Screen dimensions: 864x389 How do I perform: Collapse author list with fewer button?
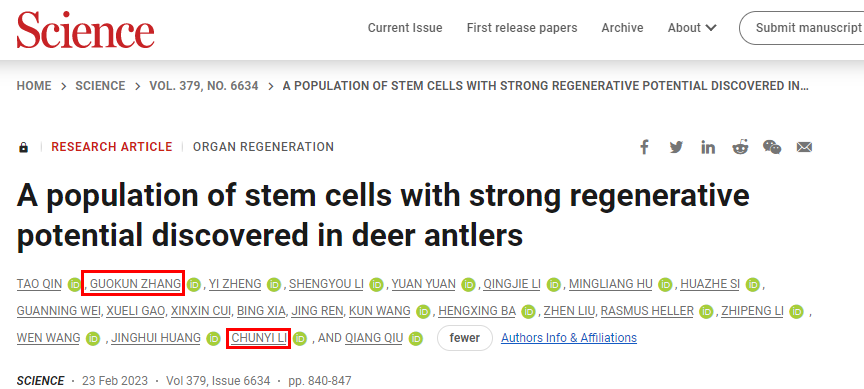(x=465, y=338)
